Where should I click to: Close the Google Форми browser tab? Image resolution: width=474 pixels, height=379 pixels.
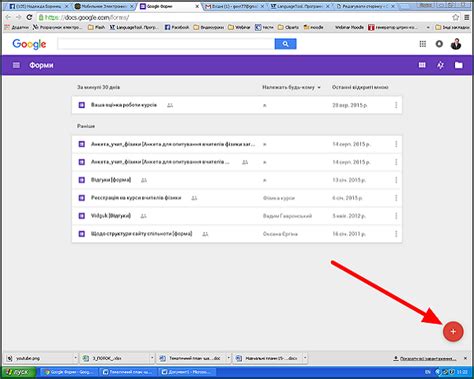(x=197, y=6)
